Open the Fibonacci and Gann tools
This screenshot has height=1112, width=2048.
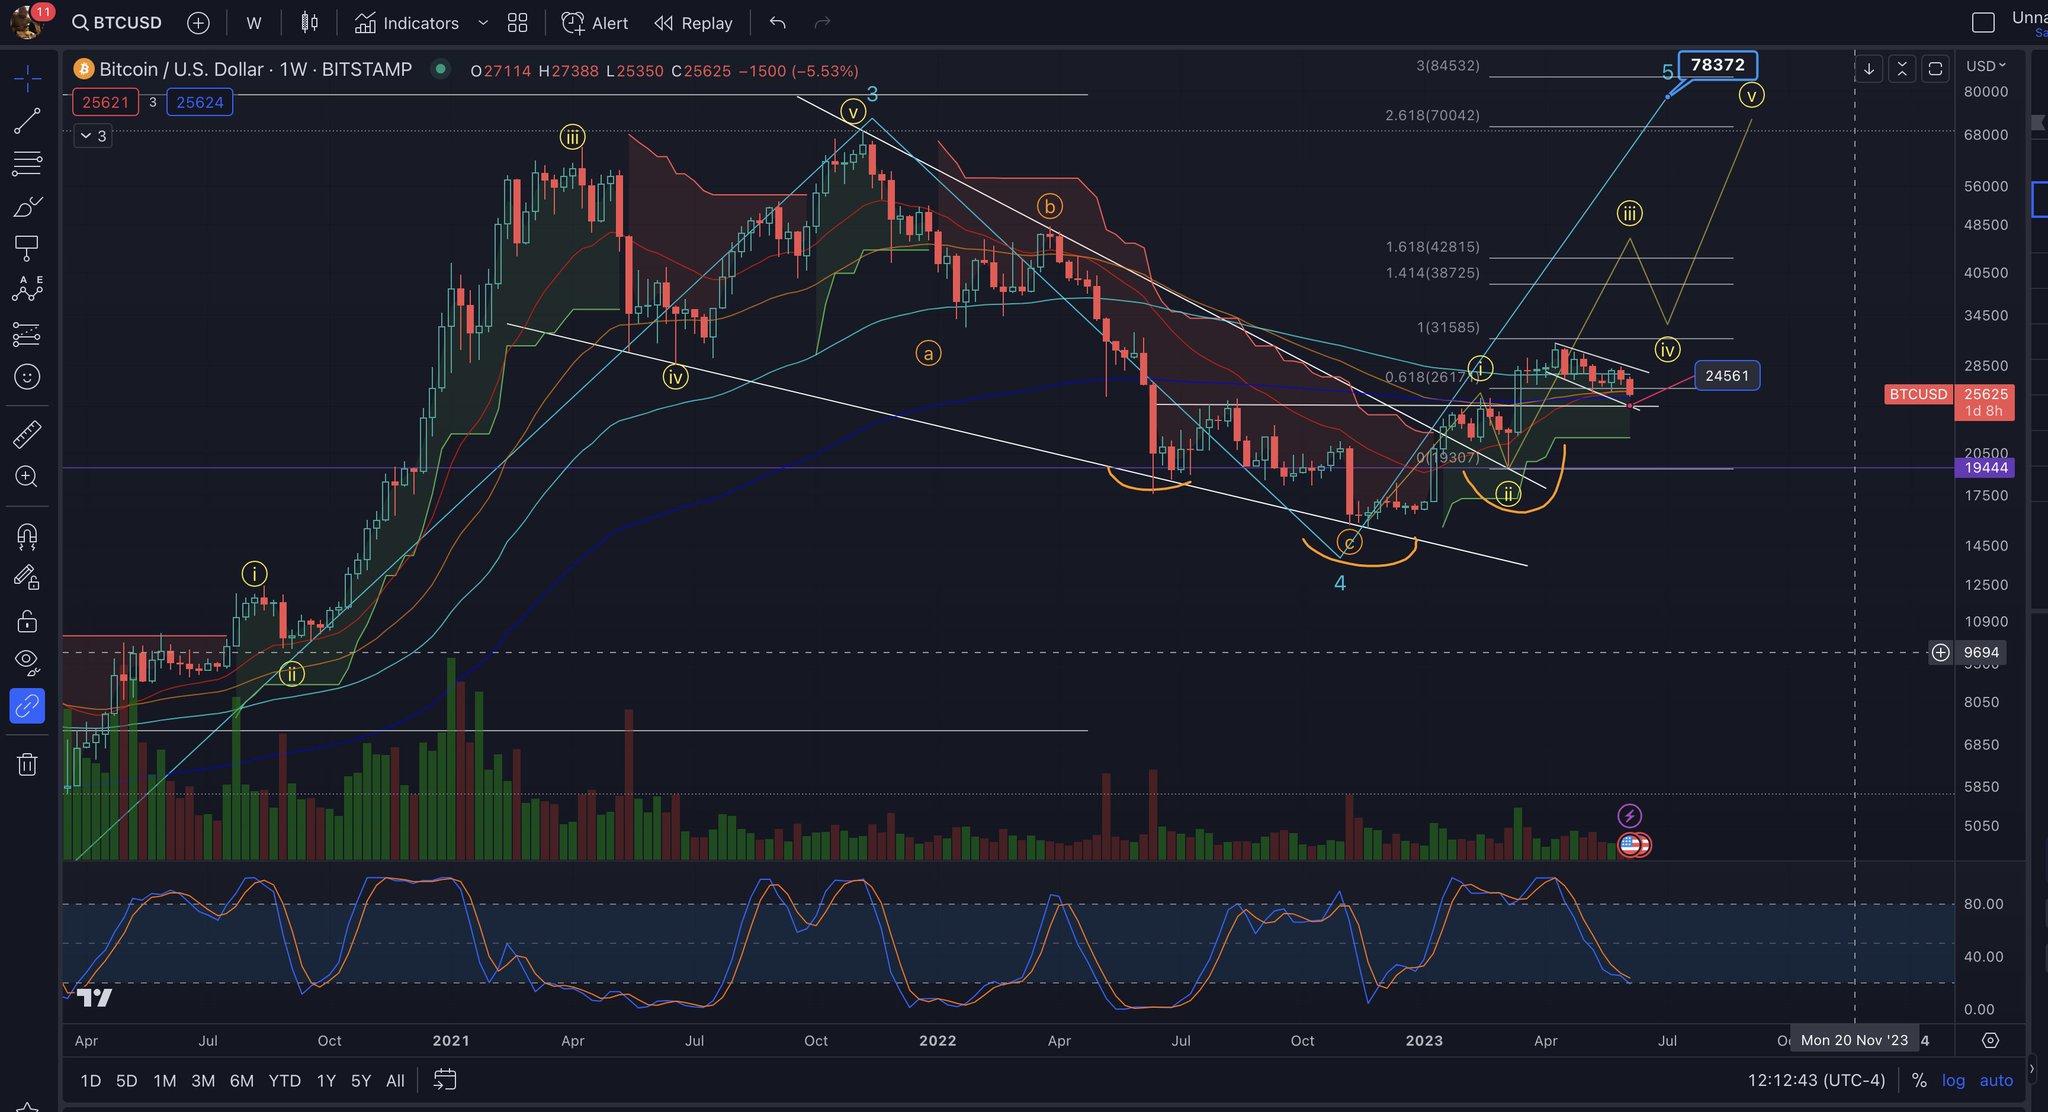[27, 163]
